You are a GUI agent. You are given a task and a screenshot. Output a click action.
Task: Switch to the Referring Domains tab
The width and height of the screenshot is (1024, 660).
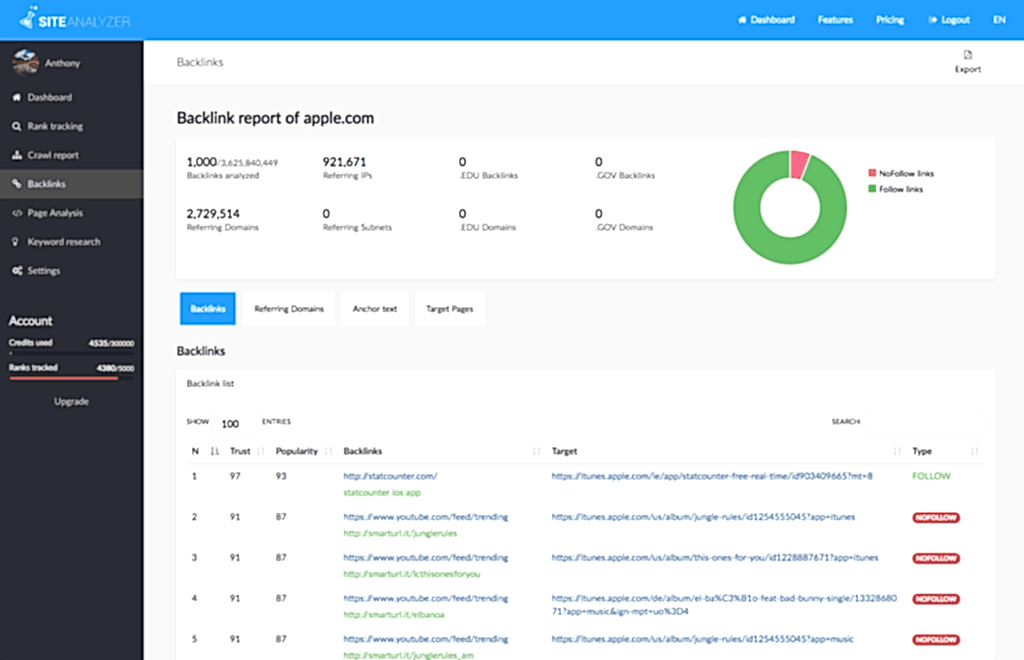pyautogui.click(x=289, y=309)
